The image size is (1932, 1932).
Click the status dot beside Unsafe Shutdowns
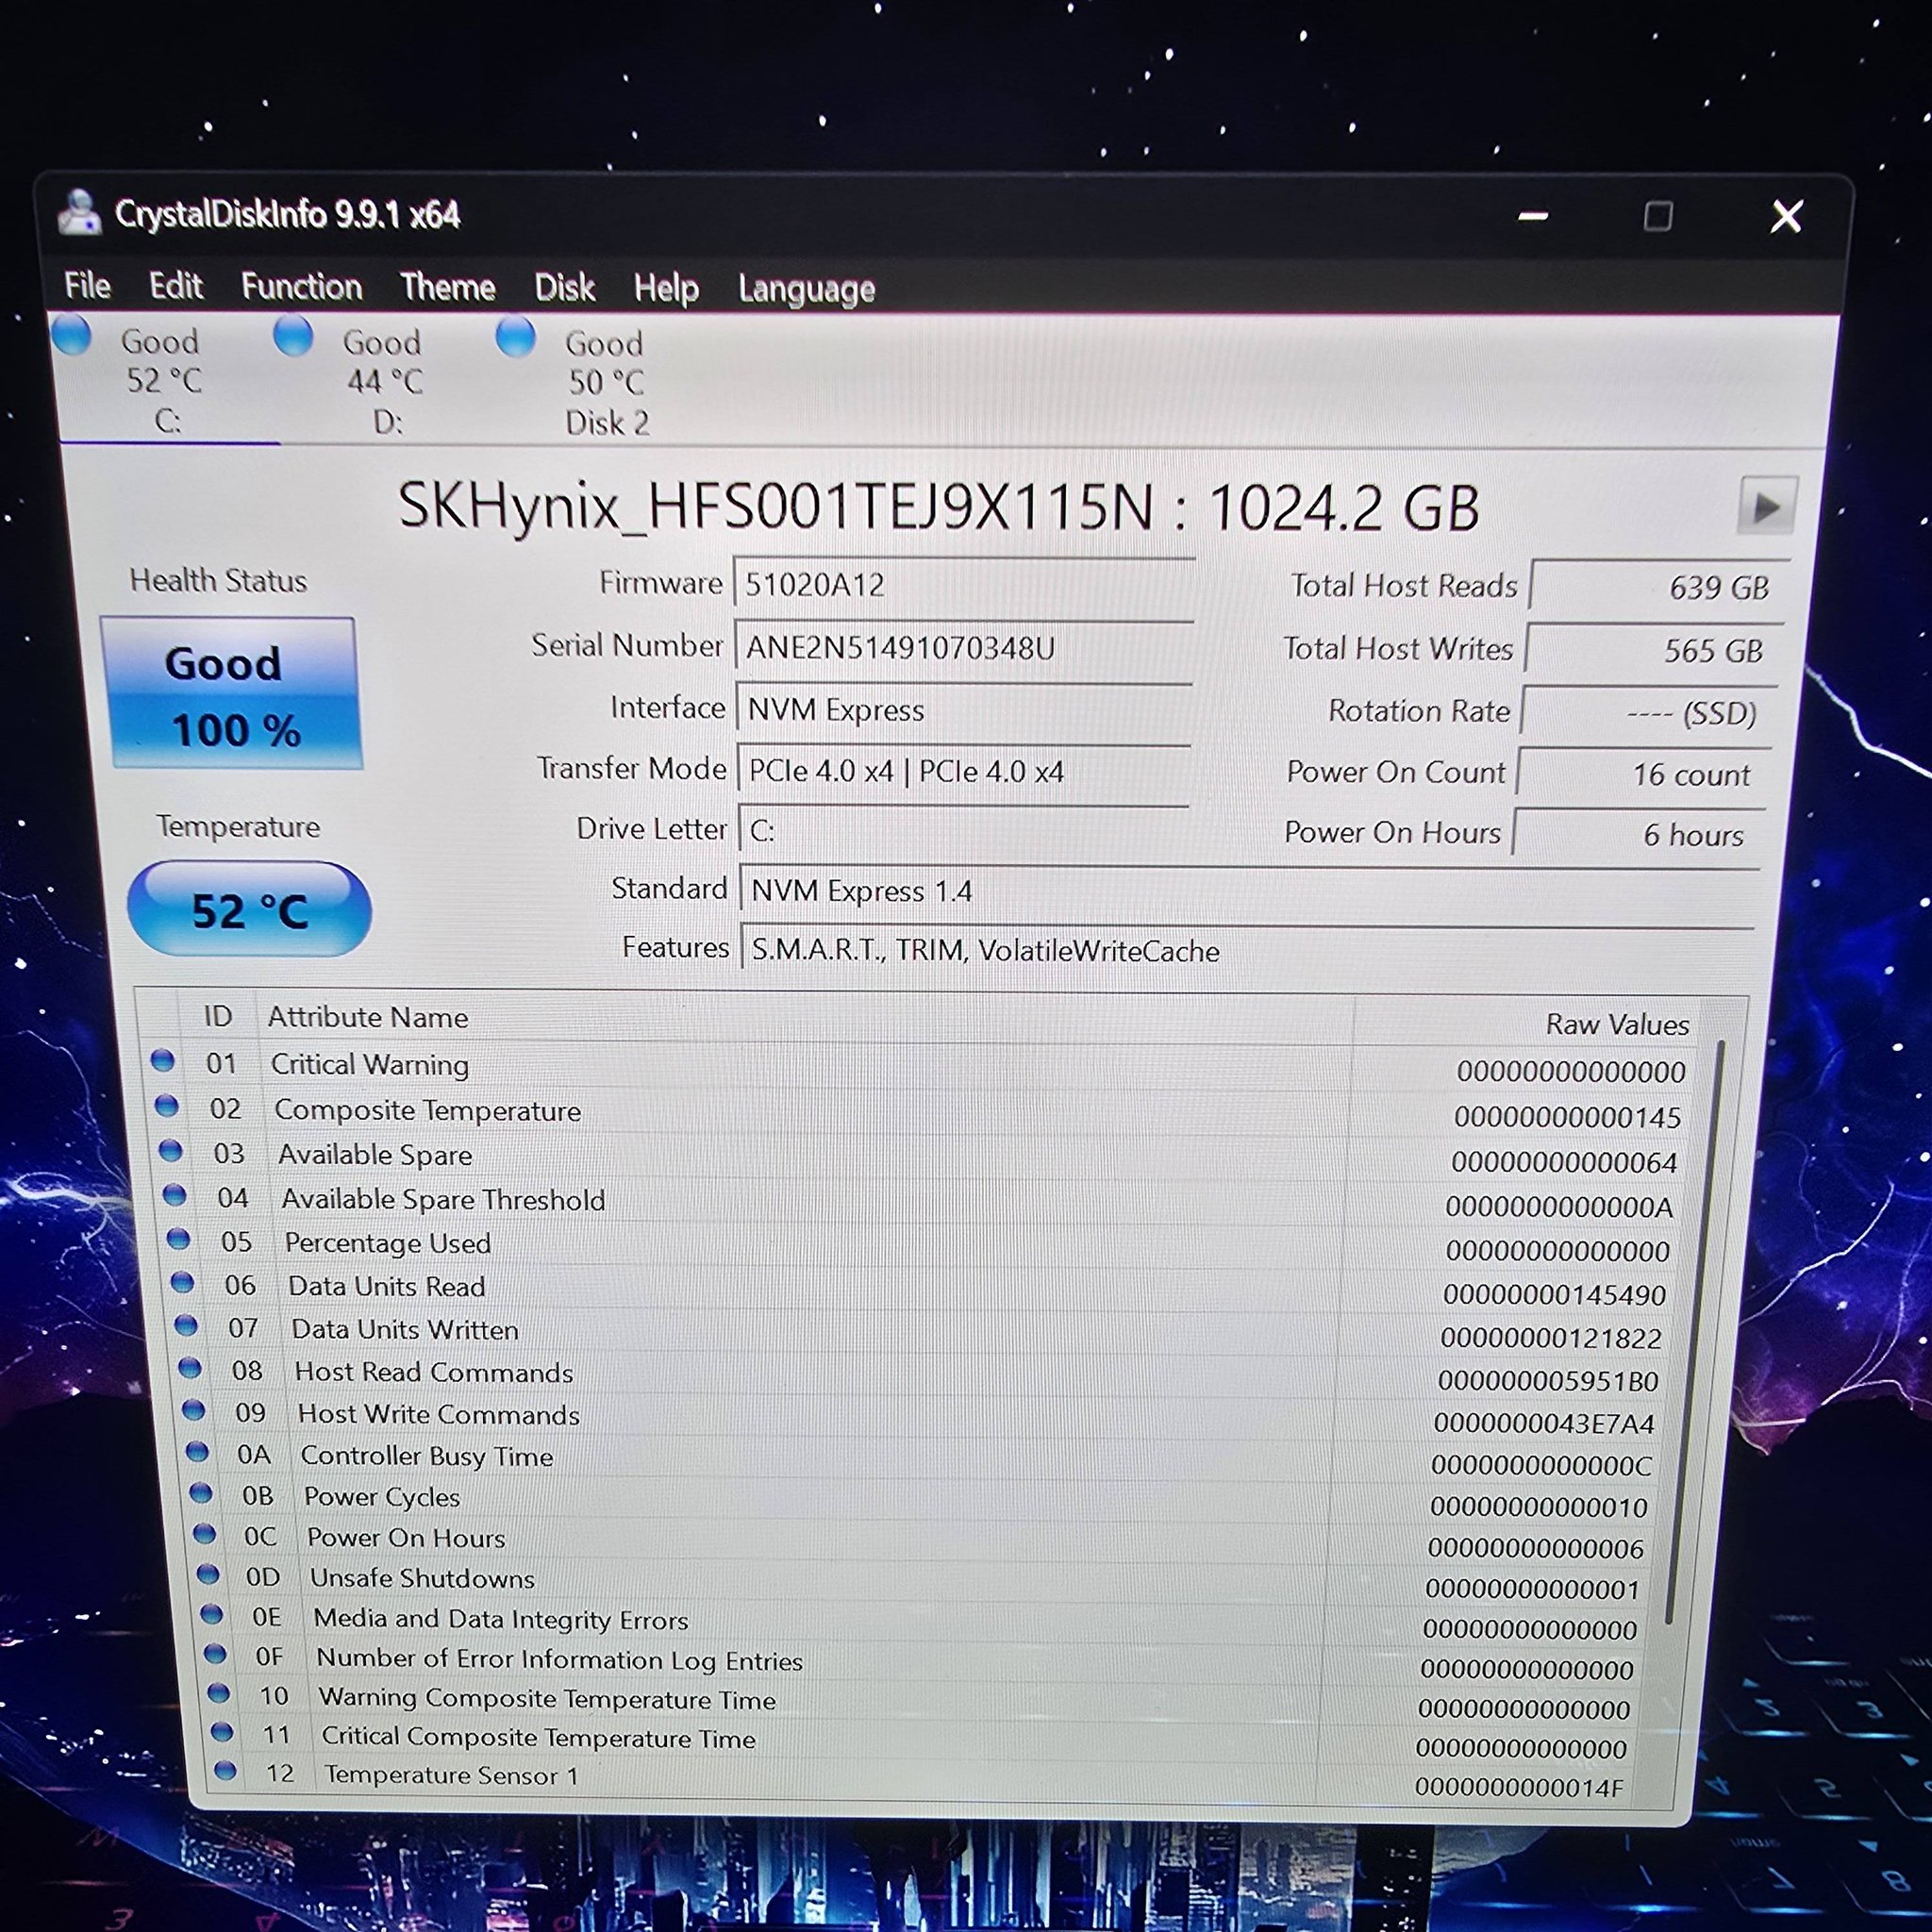[208, 1573]
